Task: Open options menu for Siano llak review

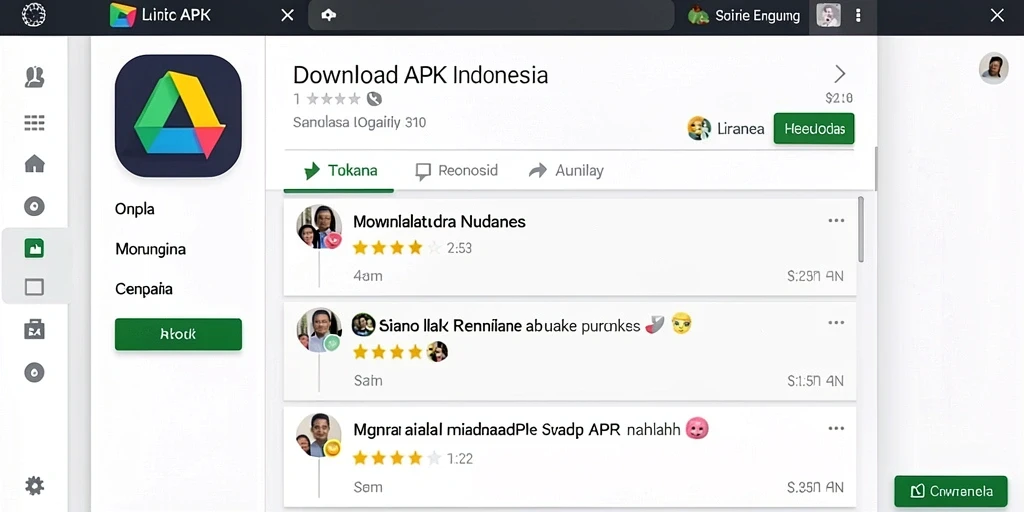Action: (836, 323)
